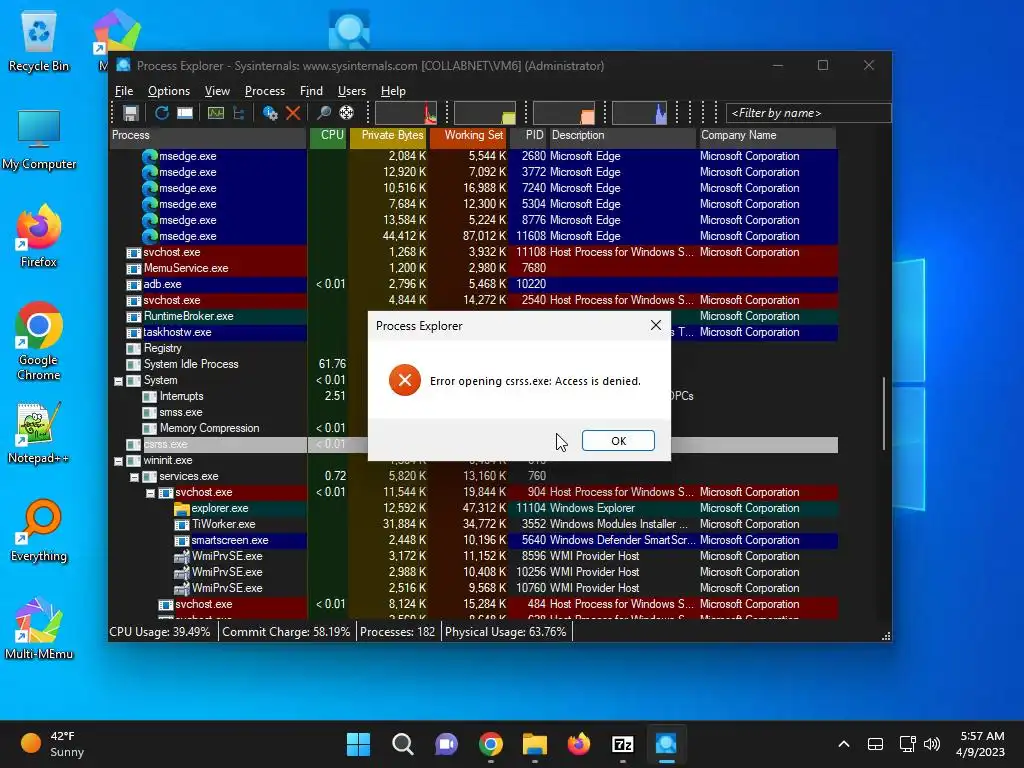Click the red Kill Process icon
The height and width of the screenshot is (768, 1024).
click(293, 113)
